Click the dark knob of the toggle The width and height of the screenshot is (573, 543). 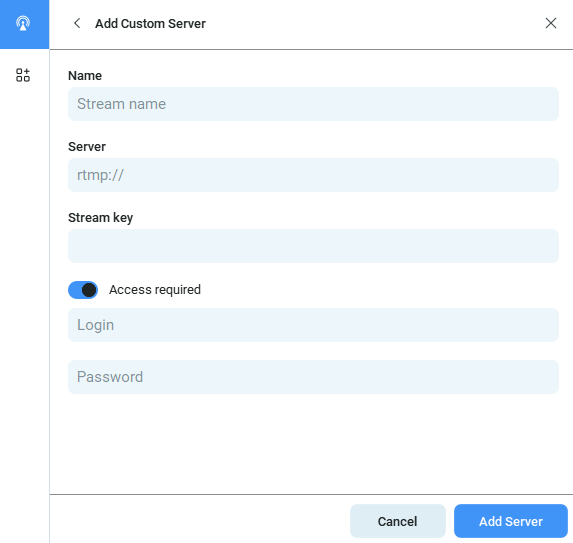(89, 290)
